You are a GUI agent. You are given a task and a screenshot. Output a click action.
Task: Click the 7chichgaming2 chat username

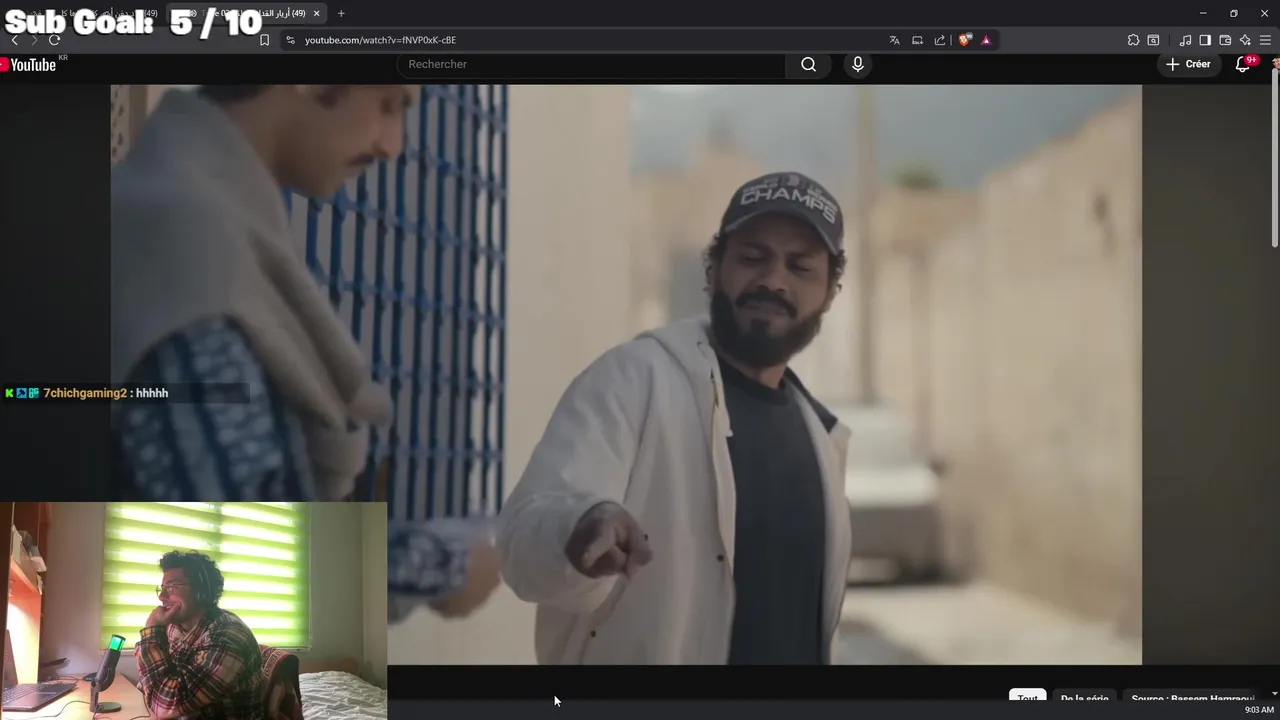[85, 393]
